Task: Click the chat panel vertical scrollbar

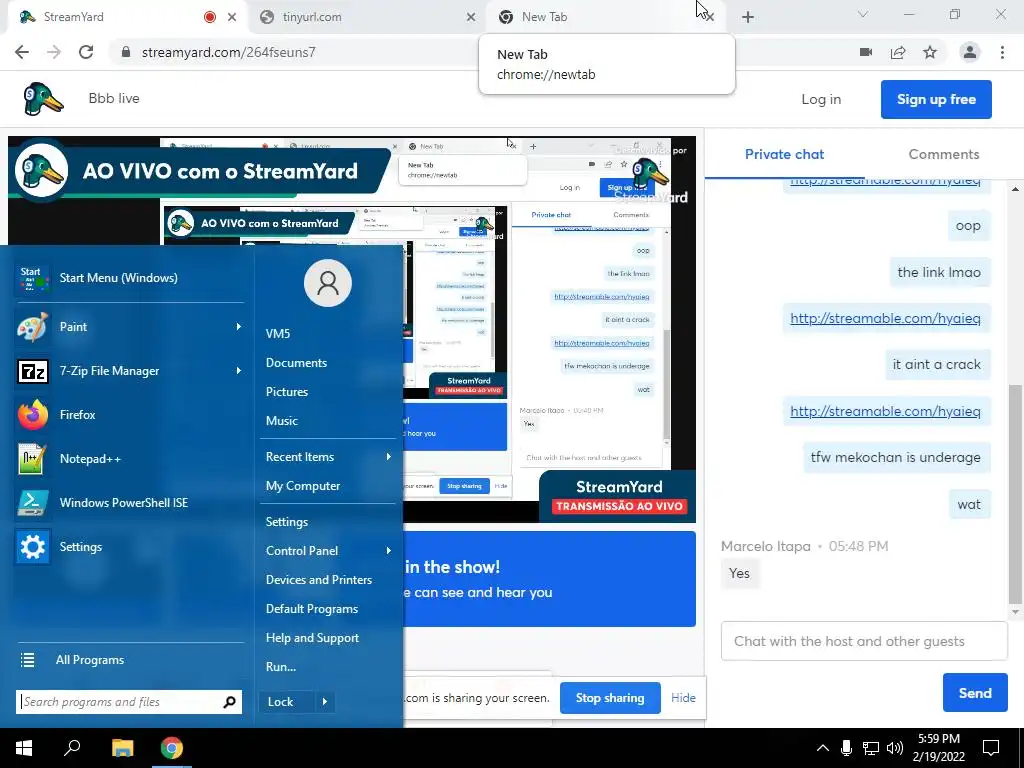Action: point(1015,494)
